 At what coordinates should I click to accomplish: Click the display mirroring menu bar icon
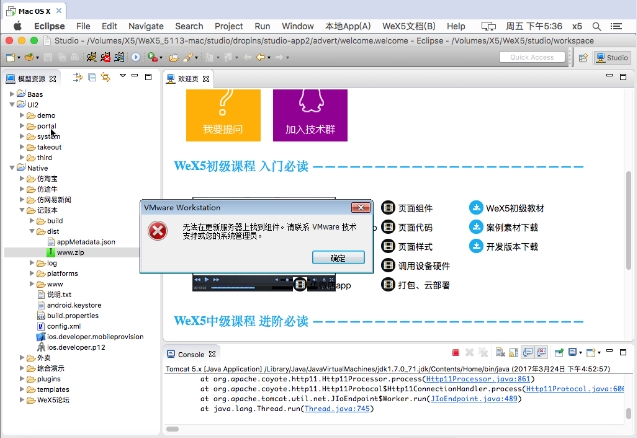click(x=488, y=26)
